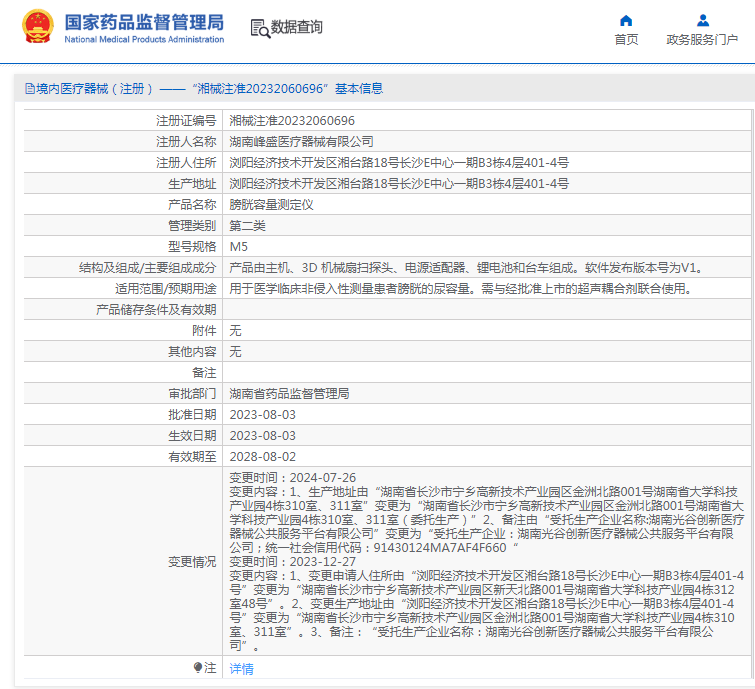Click the 政务服务门户 person icon
Screen dimensions: 755x689
[702, 20]
